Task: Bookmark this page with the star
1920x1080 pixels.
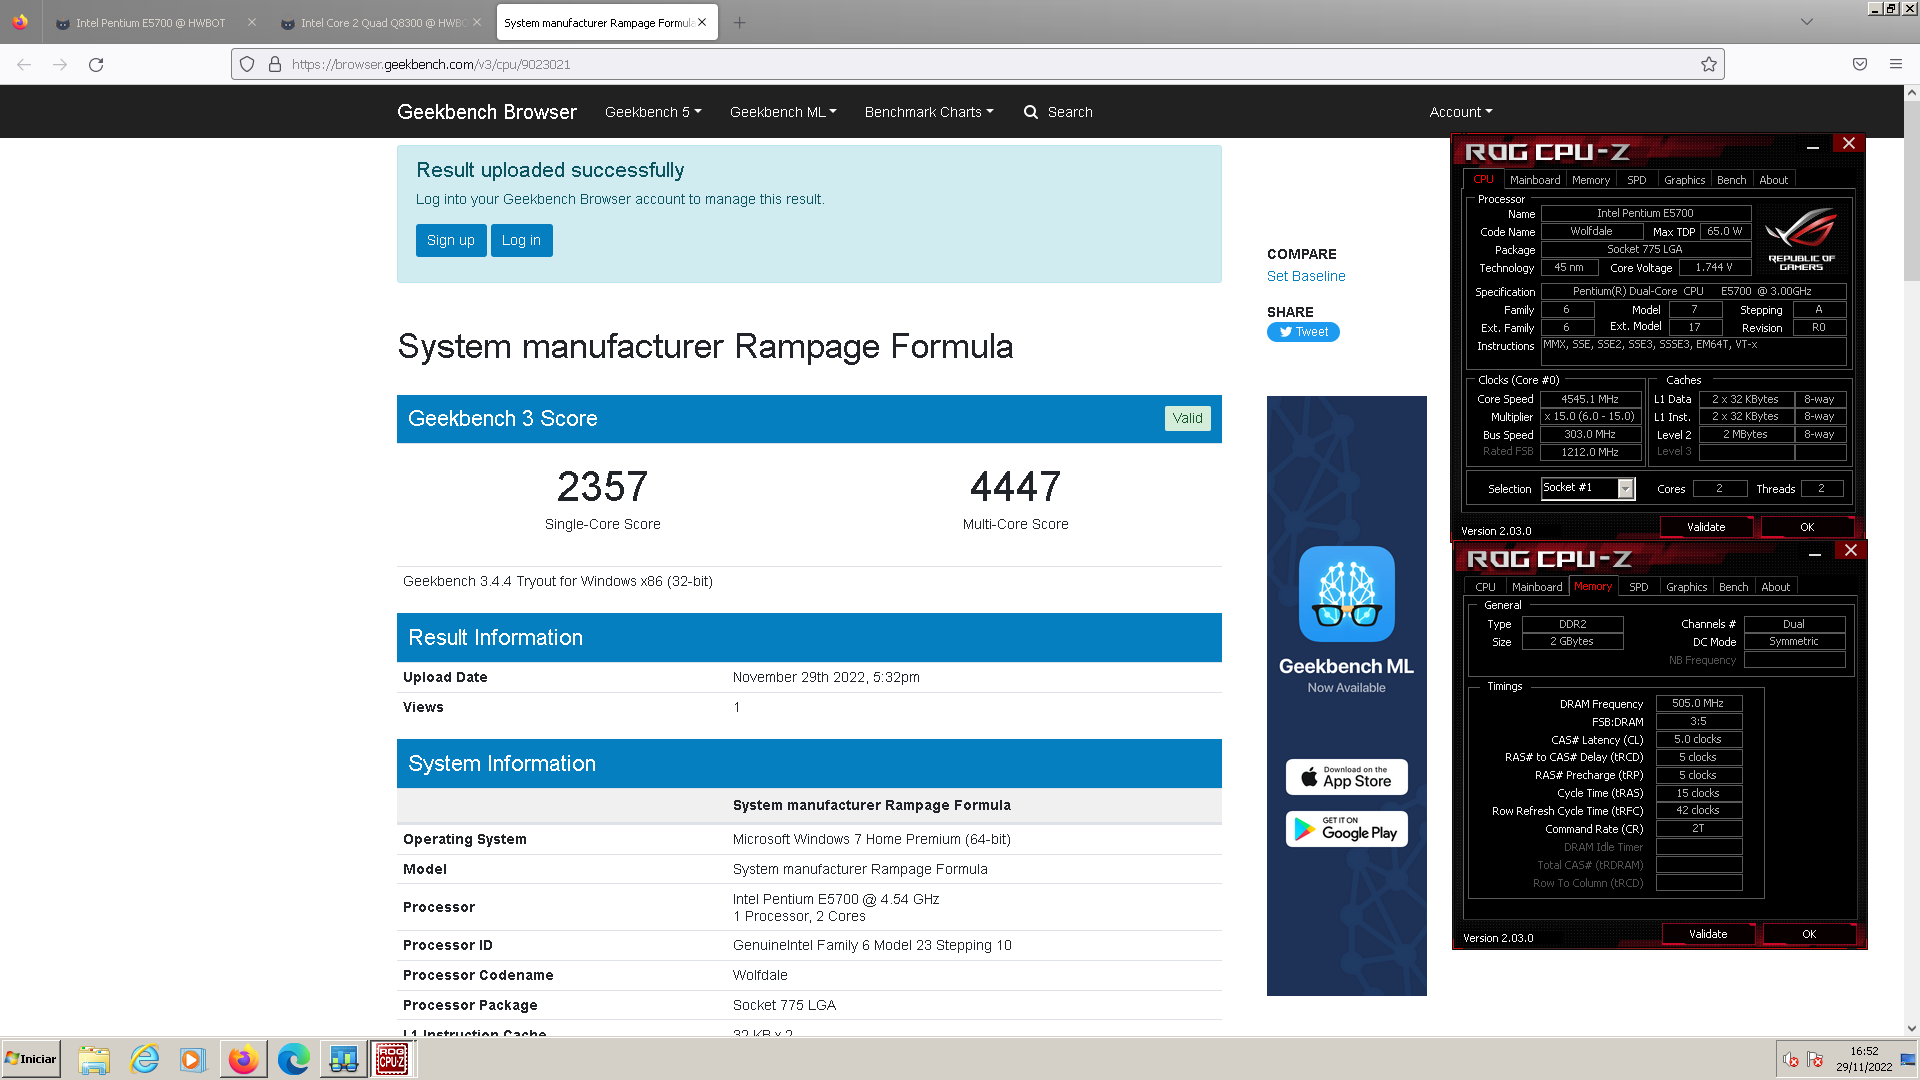Action: [1709, 64]
